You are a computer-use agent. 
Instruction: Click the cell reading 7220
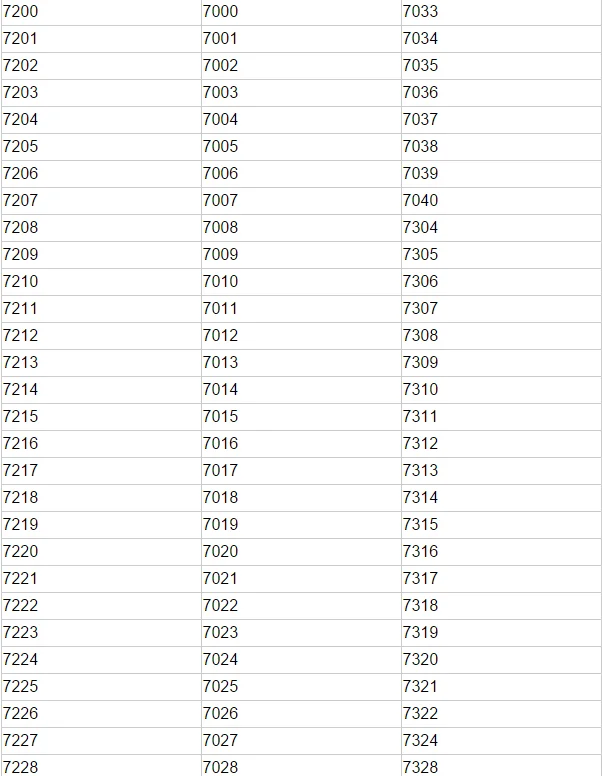21,552
